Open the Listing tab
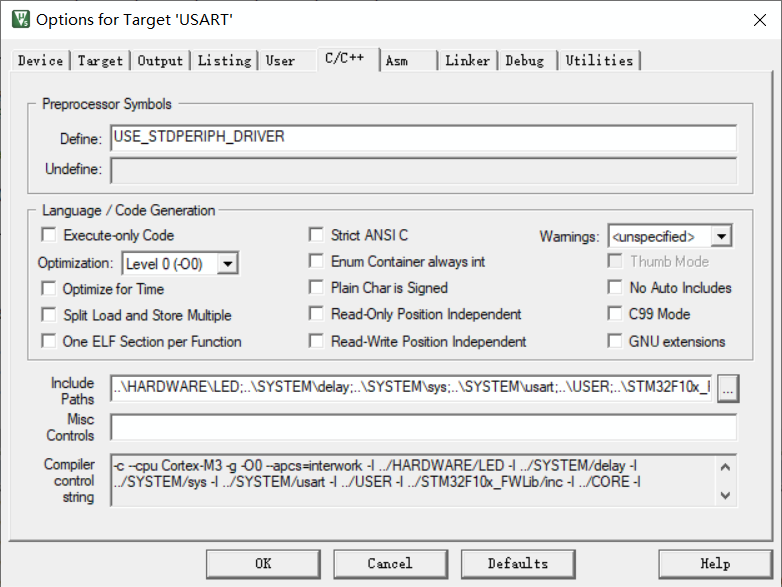 [x=224, y=61]
